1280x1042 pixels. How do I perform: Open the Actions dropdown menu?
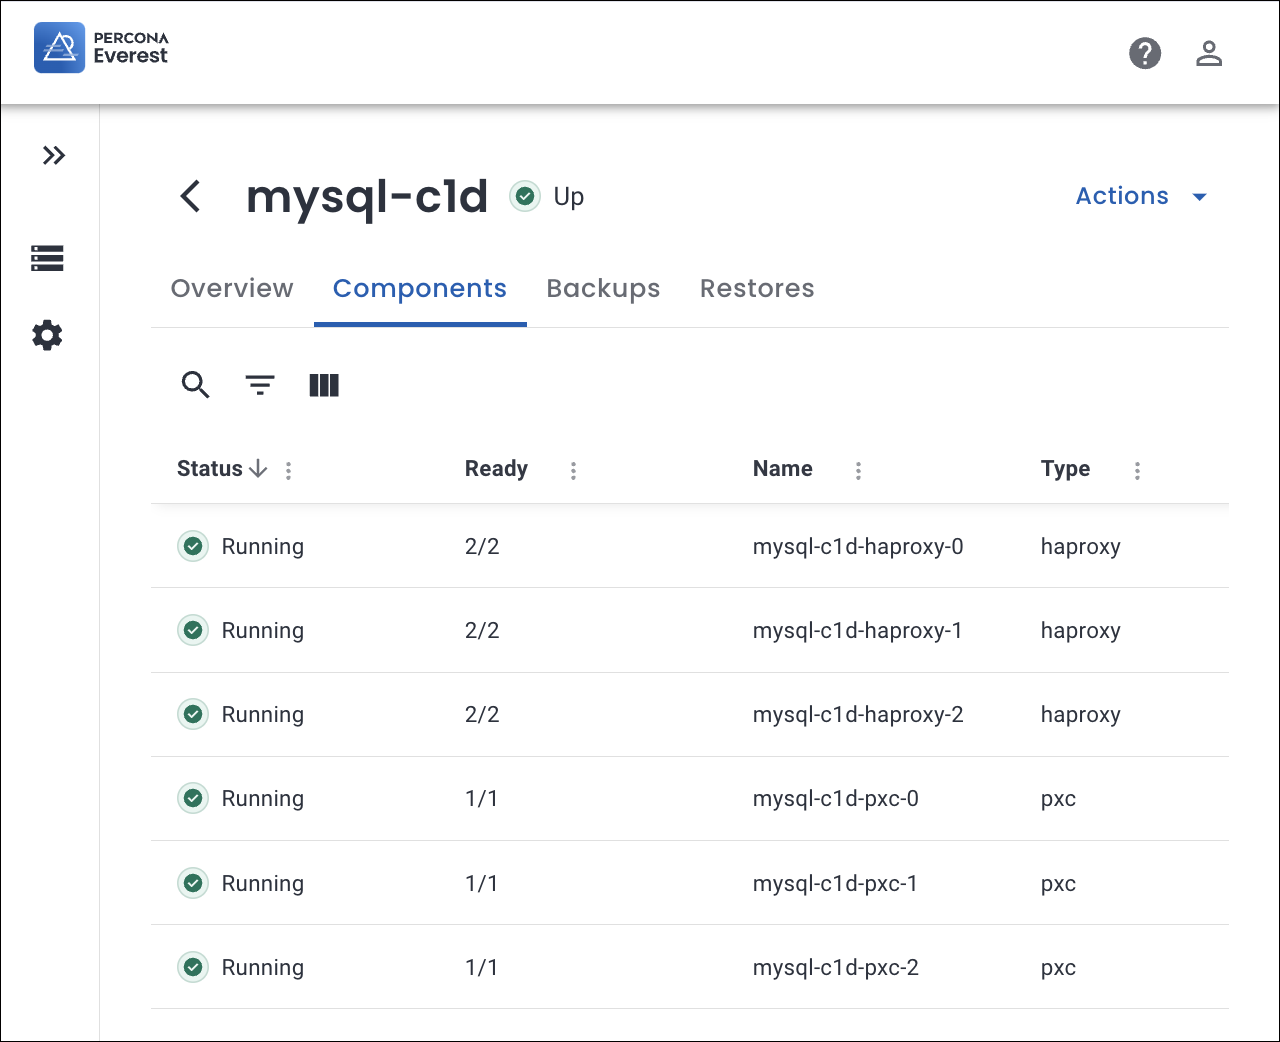pos(1141,196)
